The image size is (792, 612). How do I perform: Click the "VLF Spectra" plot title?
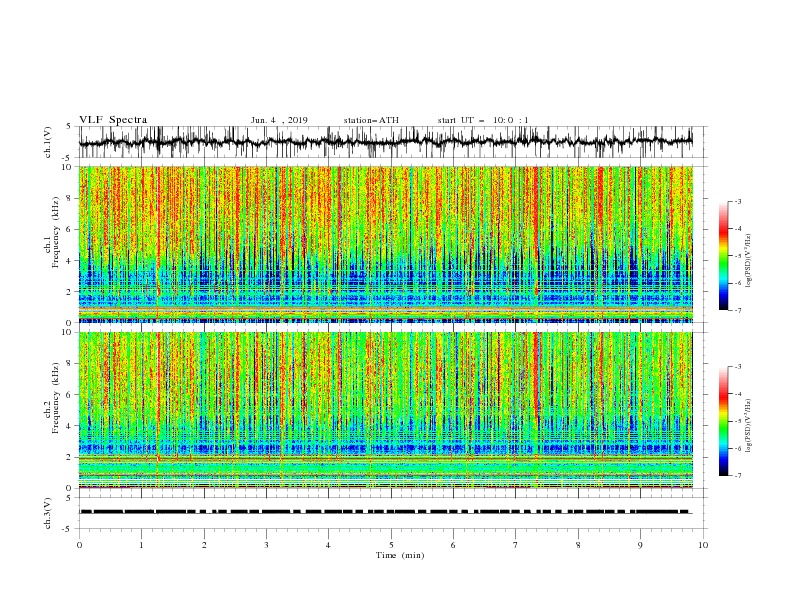(113, 120)
